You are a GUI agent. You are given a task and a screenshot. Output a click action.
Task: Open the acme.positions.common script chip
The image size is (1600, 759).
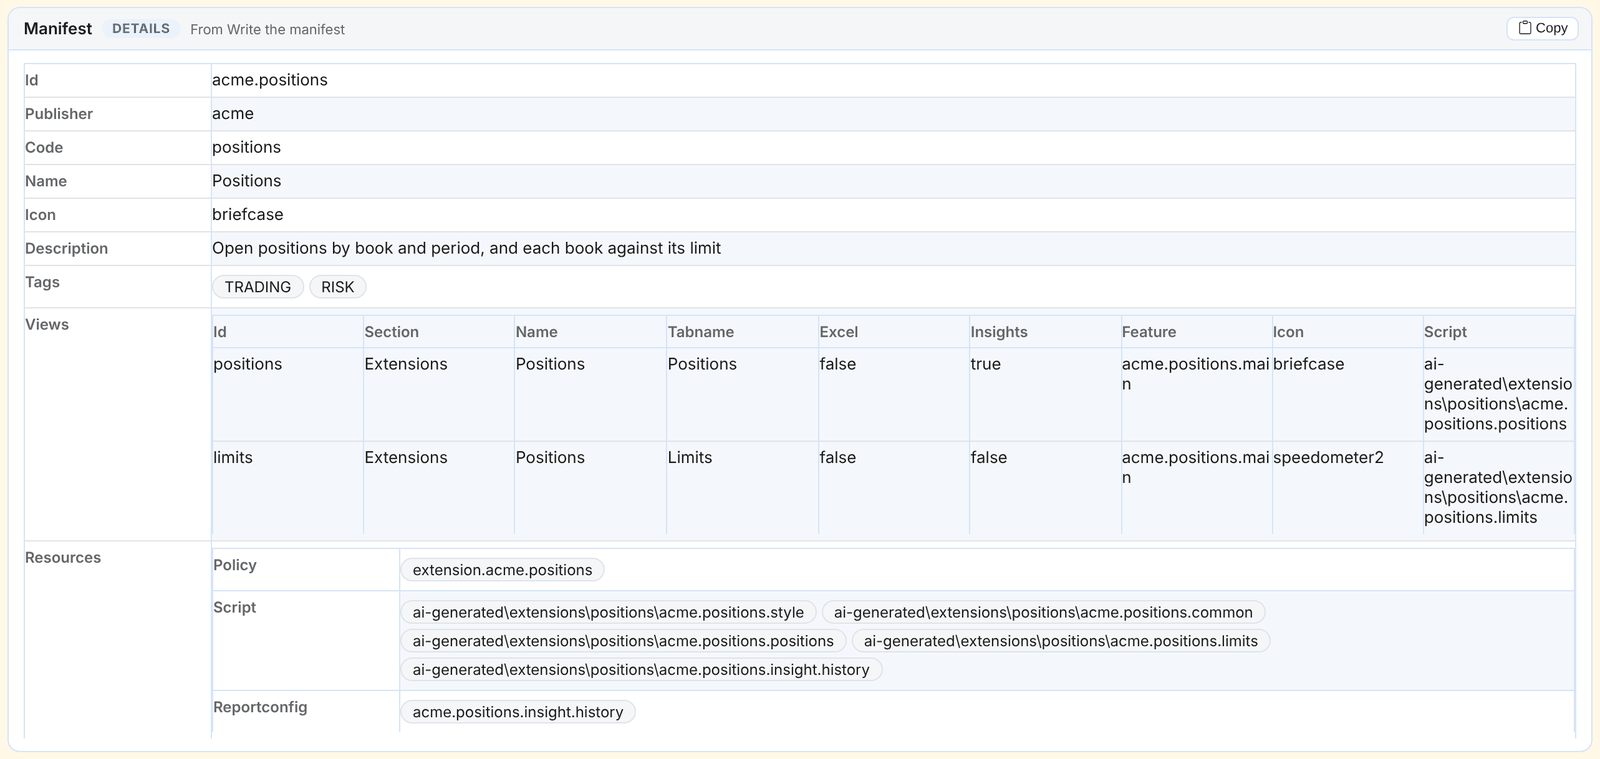(1043, 612)
